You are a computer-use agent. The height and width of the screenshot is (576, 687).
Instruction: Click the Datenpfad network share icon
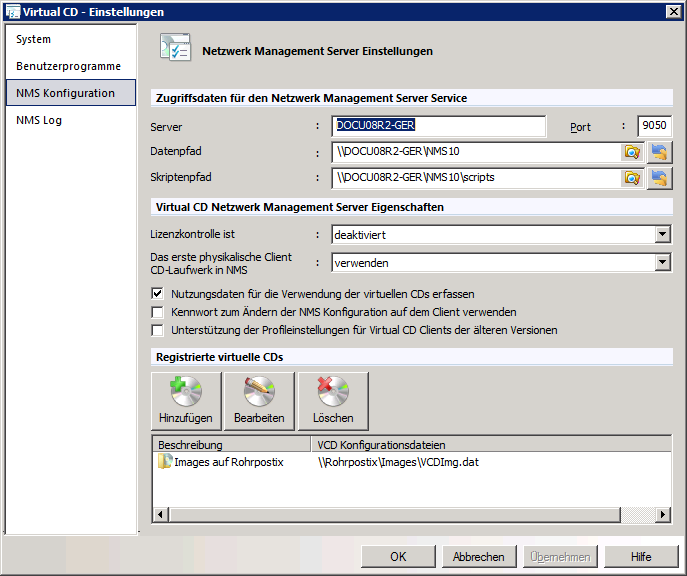(x=659, y=152)
